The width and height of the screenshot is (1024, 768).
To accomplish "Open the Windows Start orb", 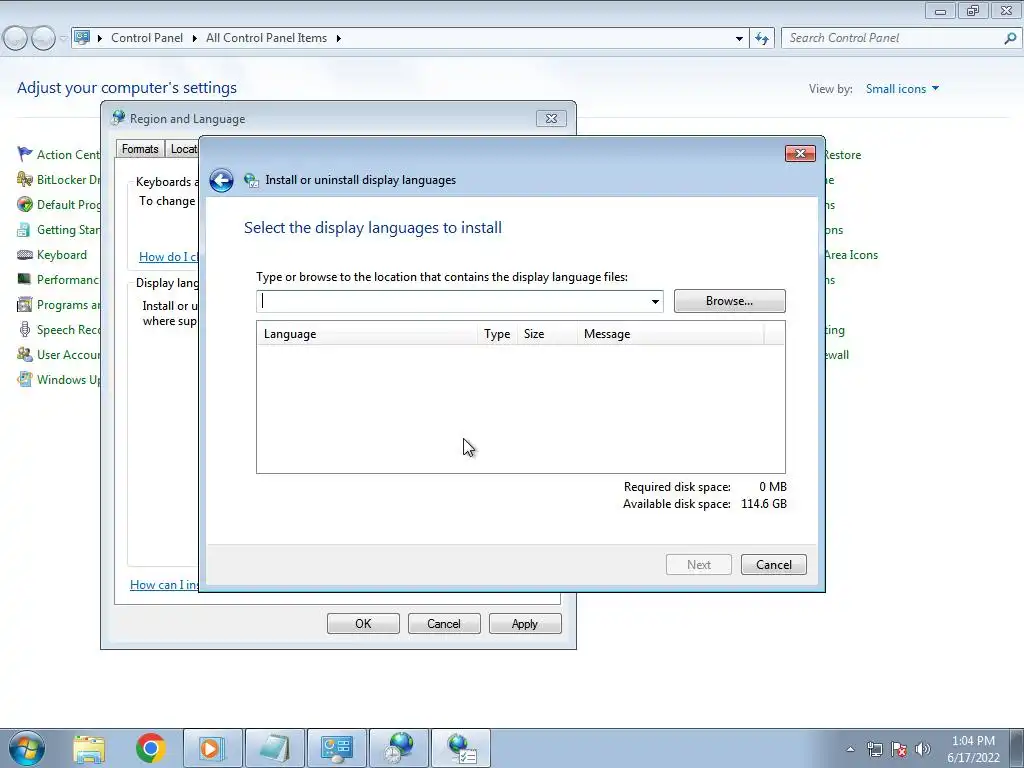I will tap(27, 748).
